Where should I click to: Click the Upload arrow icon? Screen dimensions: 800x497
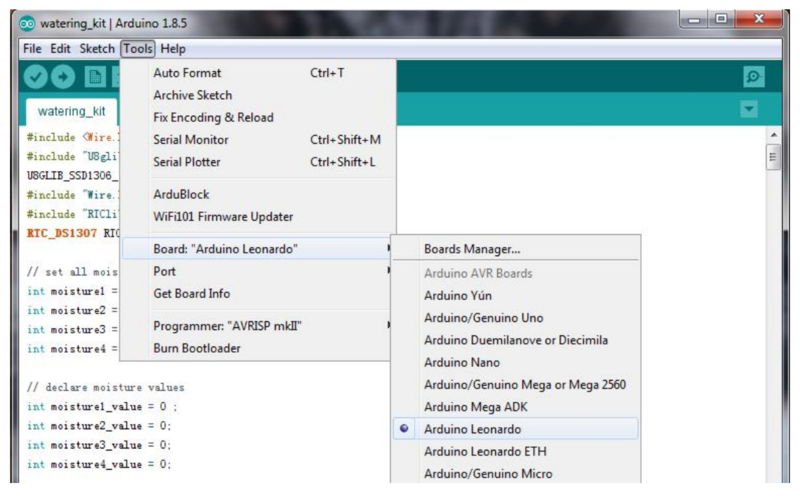click(63, 77)
